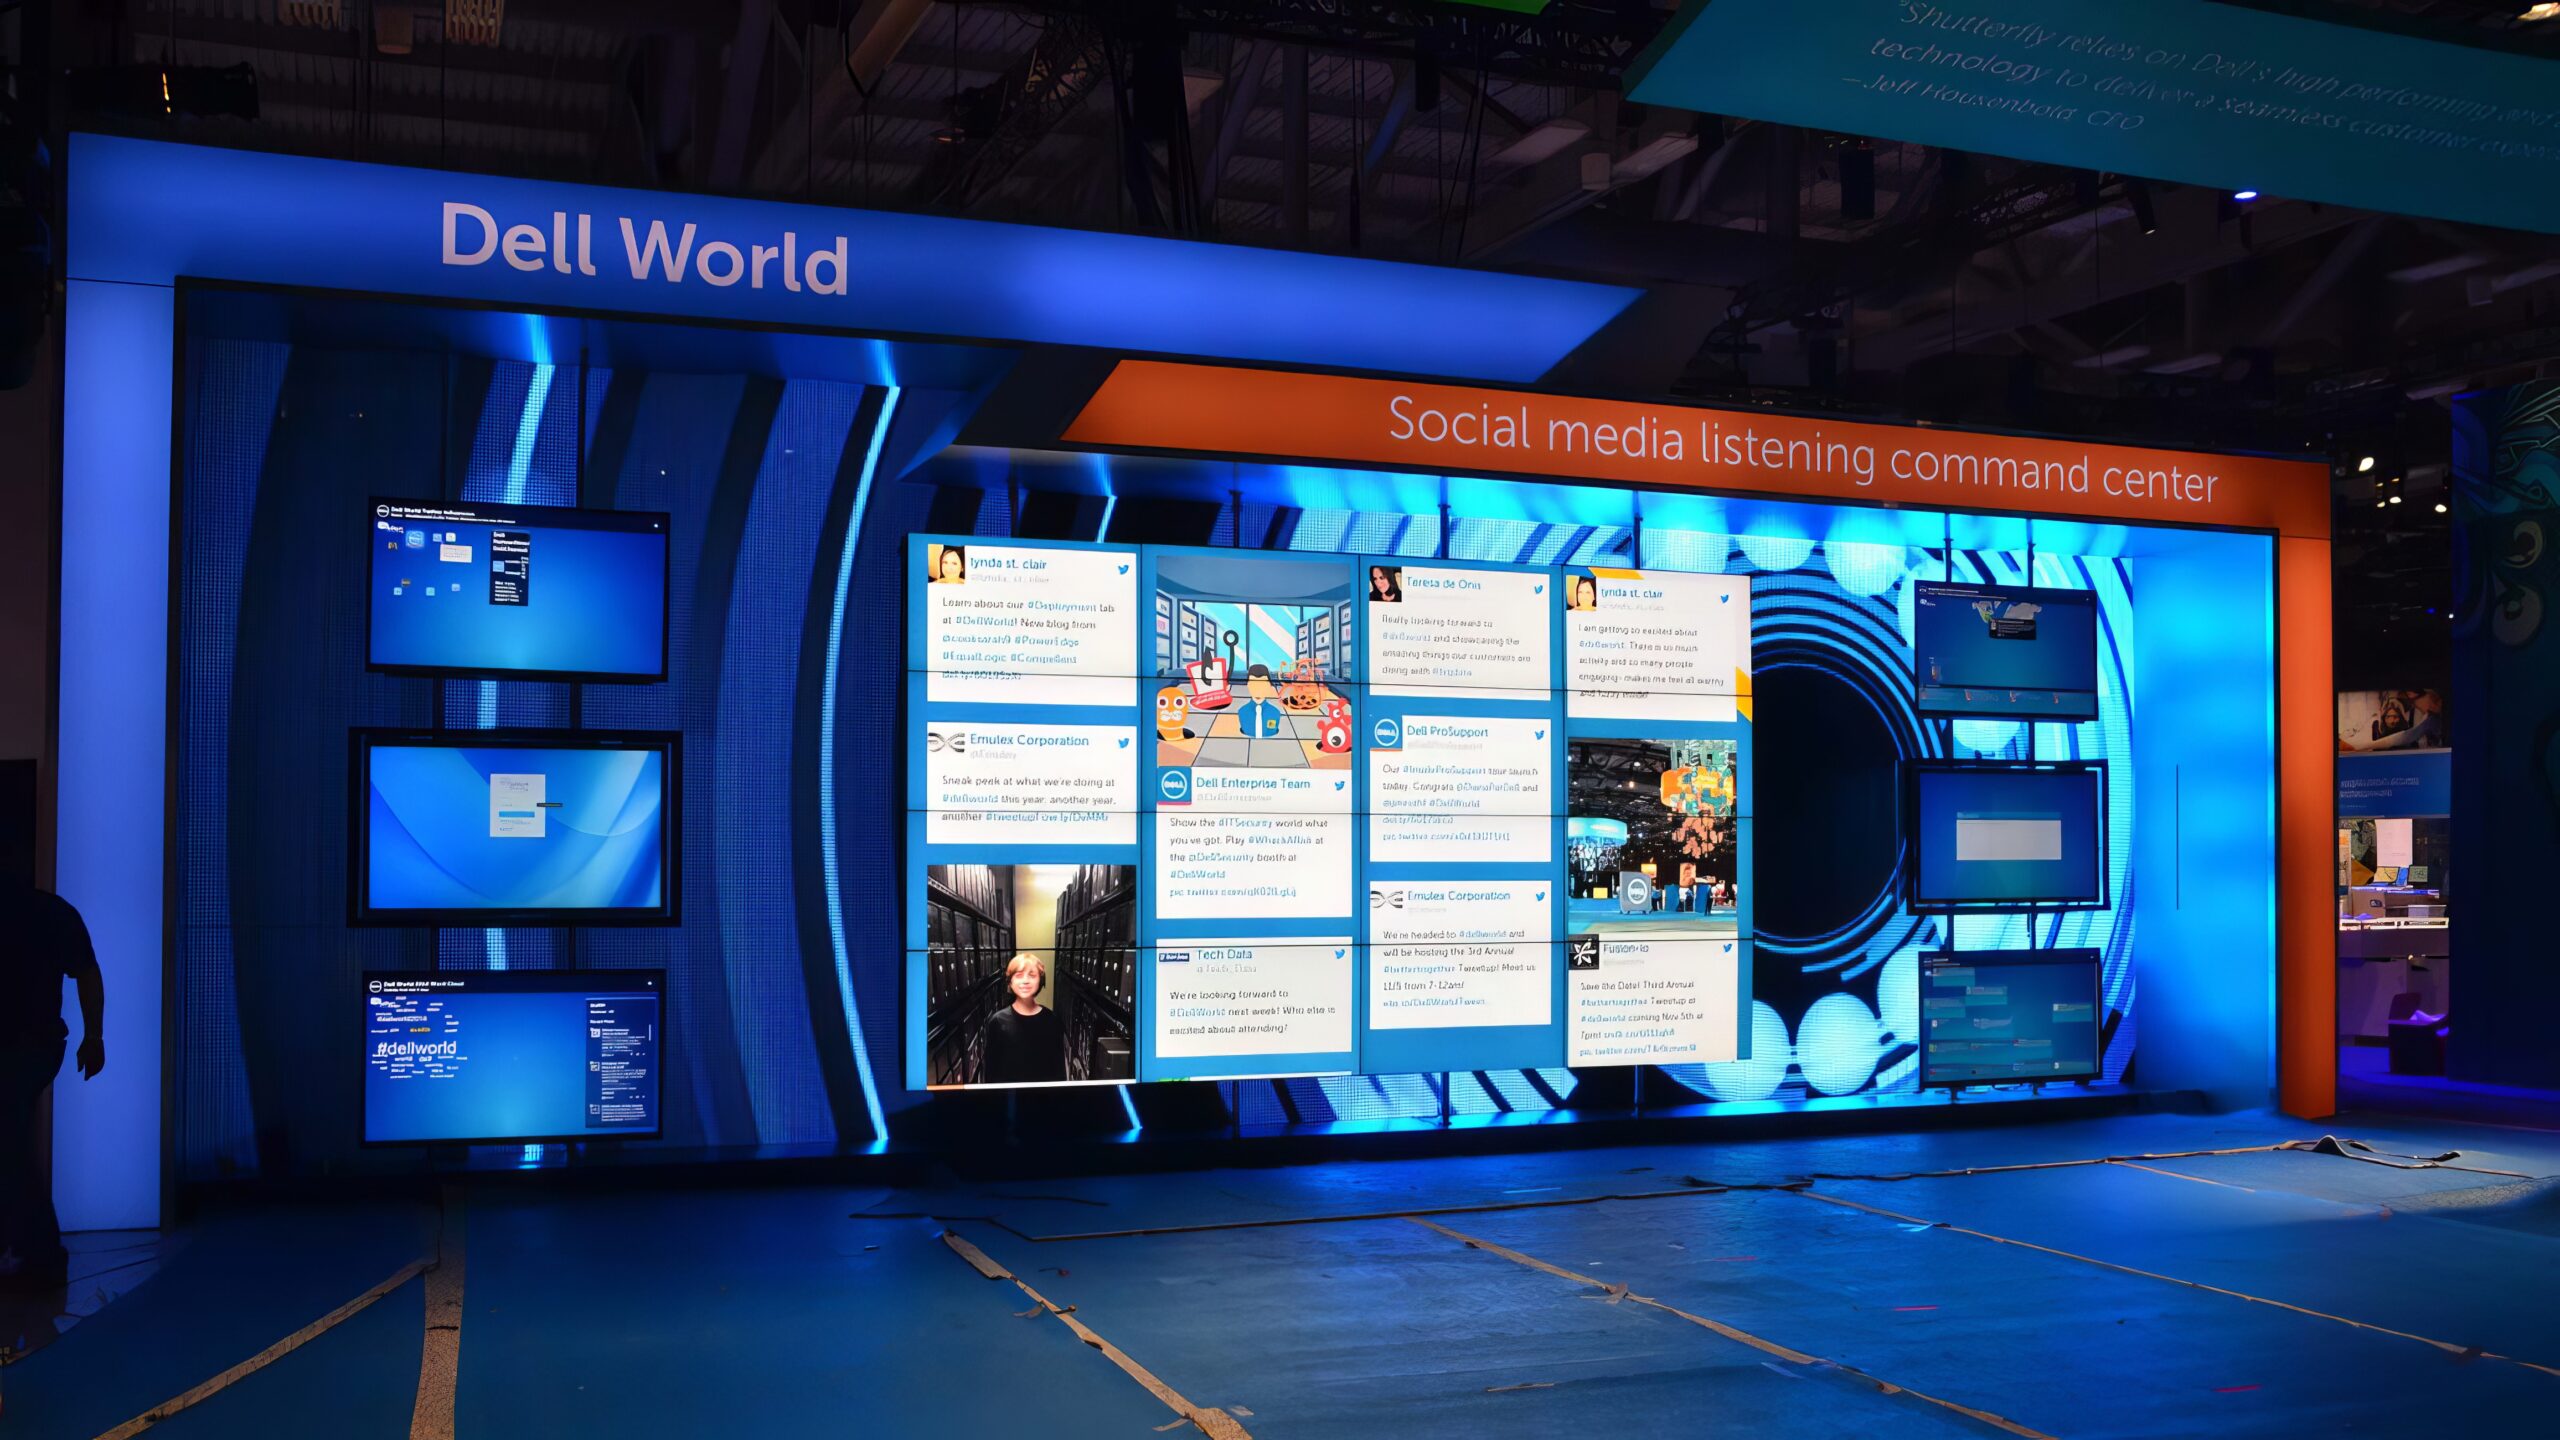2560x1440 pixels.
Task: Click Twitter bird icon on Tech Data tweet
Action: [1339, 954]
